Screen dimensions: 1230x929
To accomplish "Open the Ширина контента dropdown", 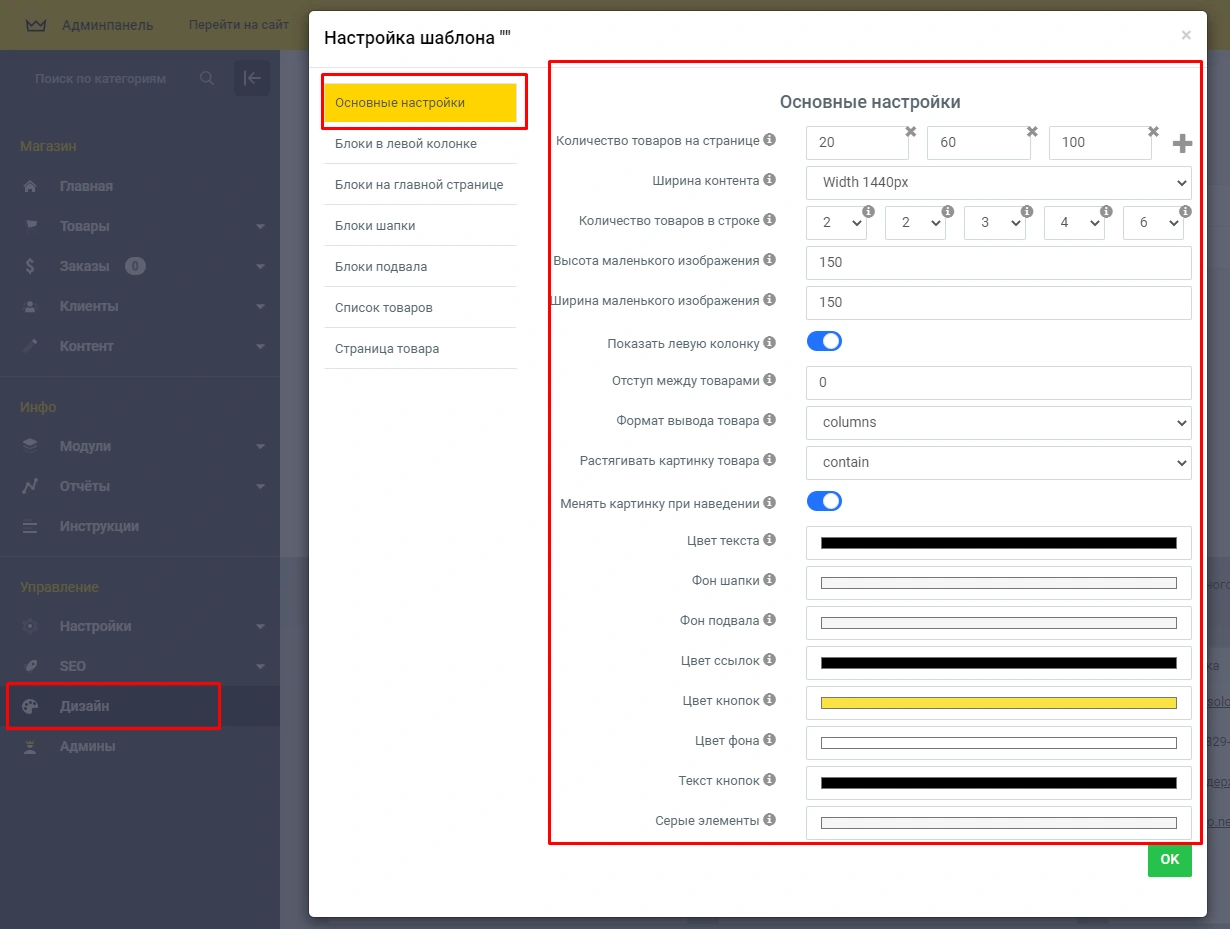I will point(998,183).
